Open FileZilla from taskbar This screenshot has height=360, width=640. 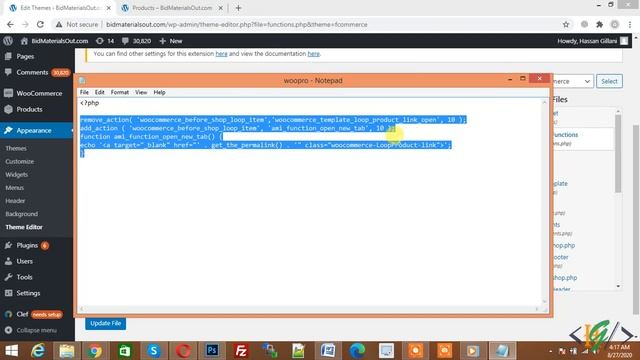coord(241,351)
